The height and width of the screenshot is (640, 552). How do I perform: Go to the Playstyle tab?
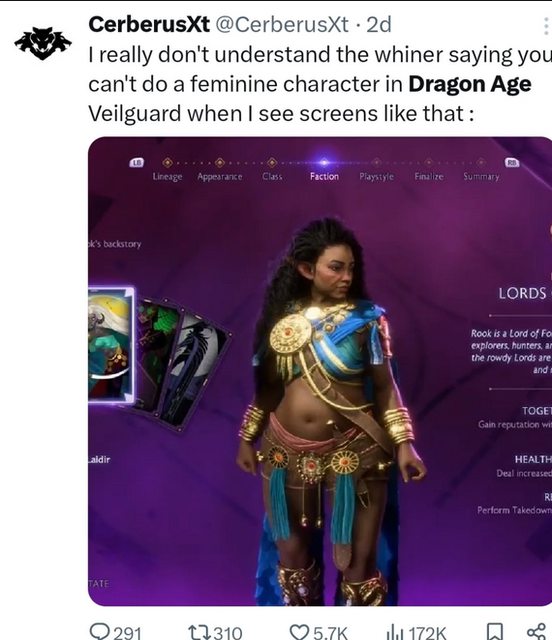tap(376, 176)
